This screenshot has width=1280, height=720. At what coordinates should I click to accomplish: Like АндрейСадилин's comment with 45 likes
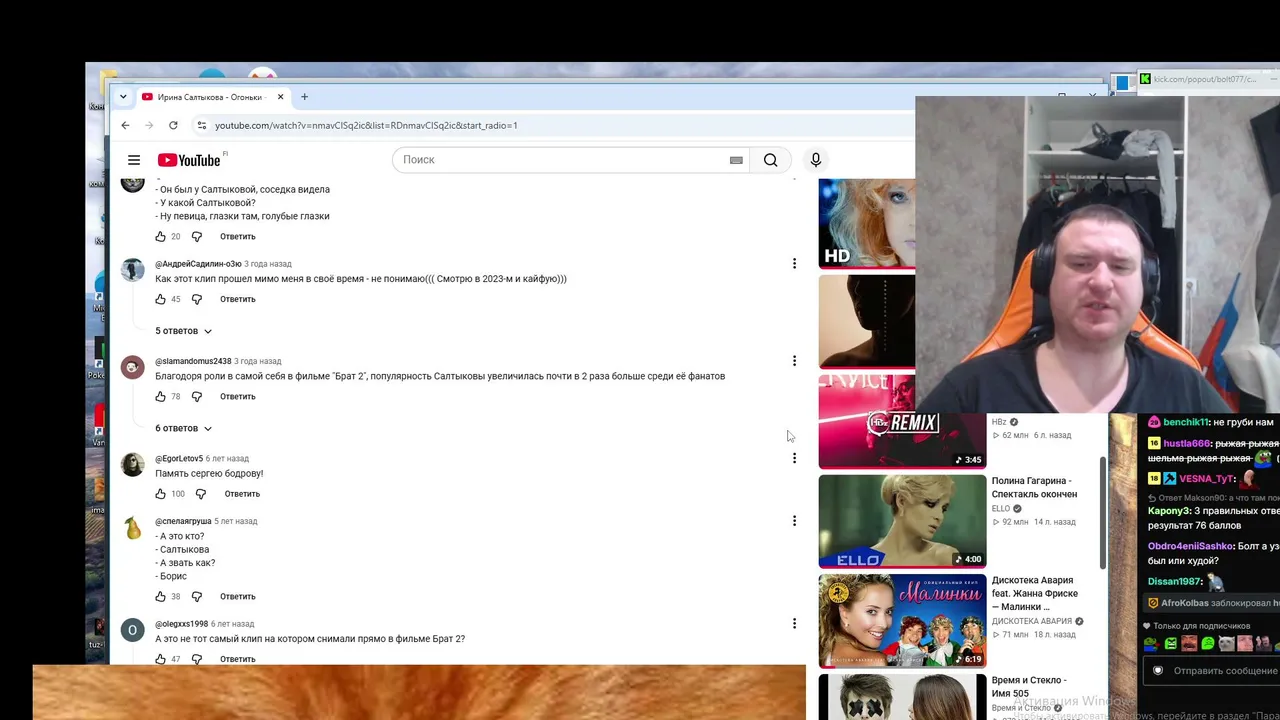click(160, 299)
